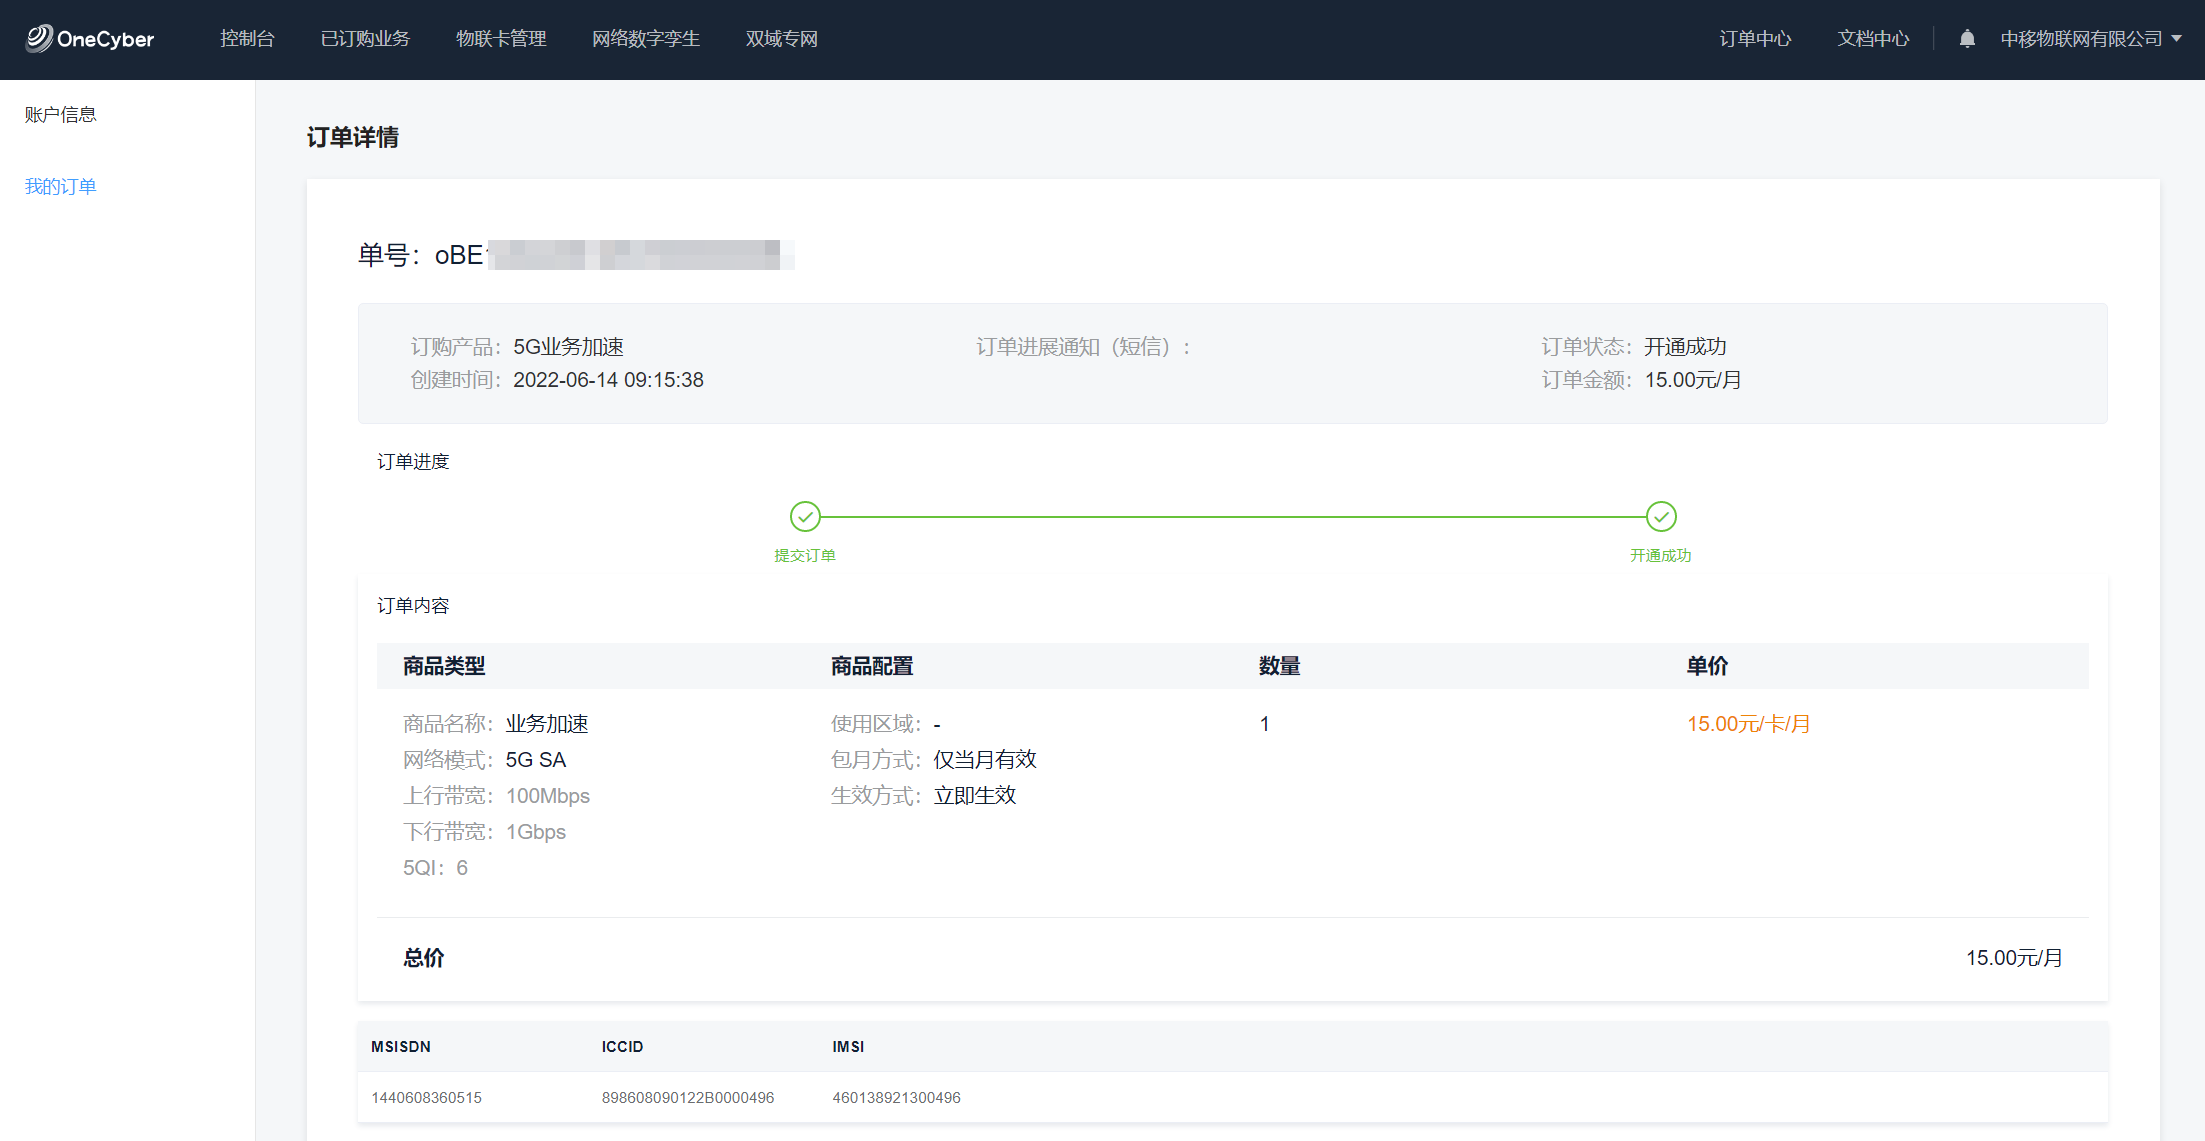Go to 订单中心
2205x1141 pixels.
pyautogui.click(x=1755, y=39)
